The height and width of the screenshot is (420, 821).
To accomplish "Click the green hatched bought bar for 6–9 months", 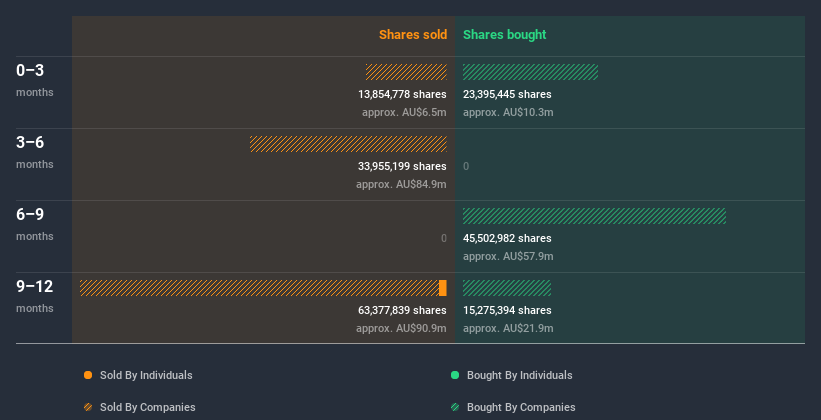I will point(594,216).
